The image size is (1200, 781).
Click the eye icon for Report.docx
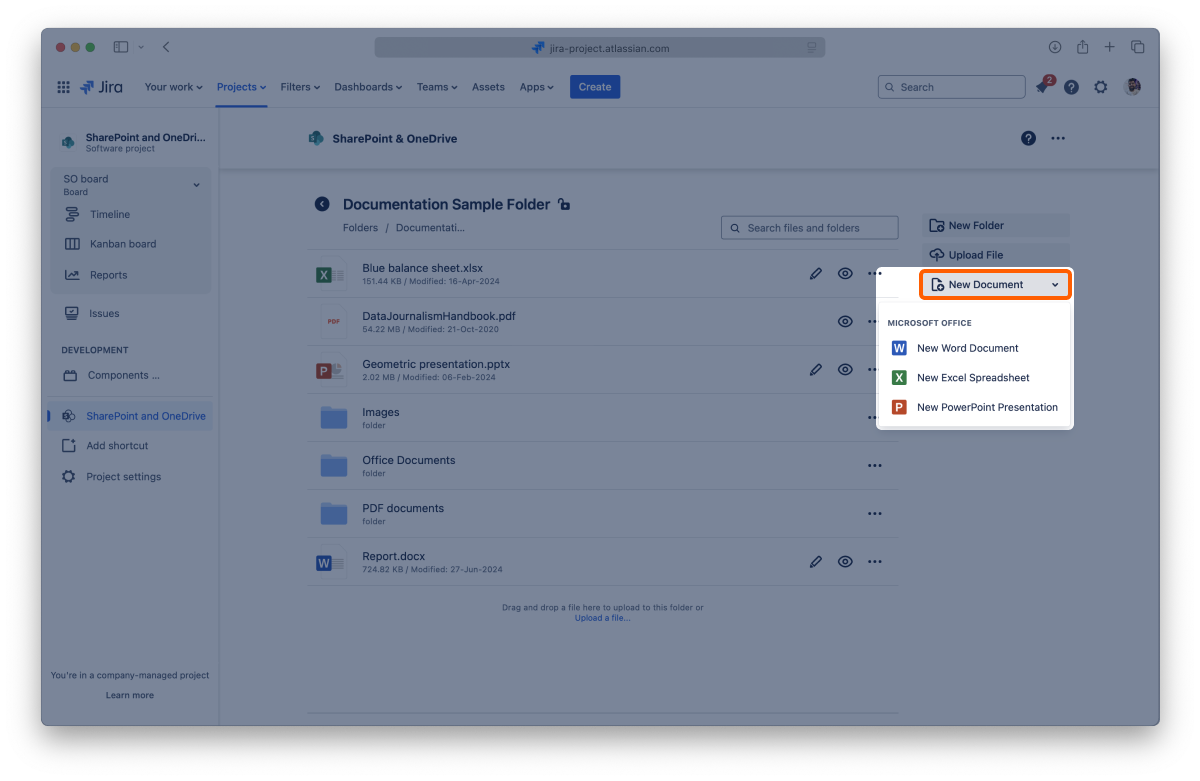[x=845, y=562]
